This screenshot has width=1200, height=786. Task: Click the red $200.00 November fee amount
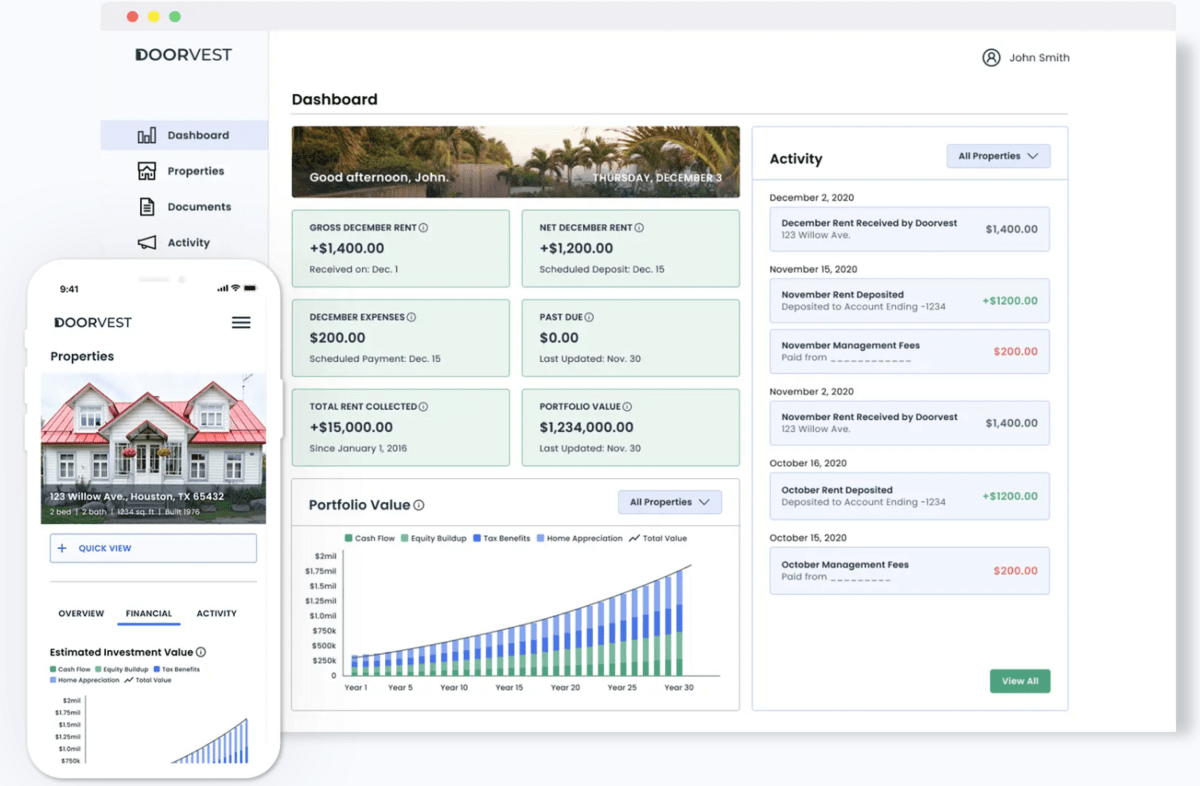(1015, 351)
